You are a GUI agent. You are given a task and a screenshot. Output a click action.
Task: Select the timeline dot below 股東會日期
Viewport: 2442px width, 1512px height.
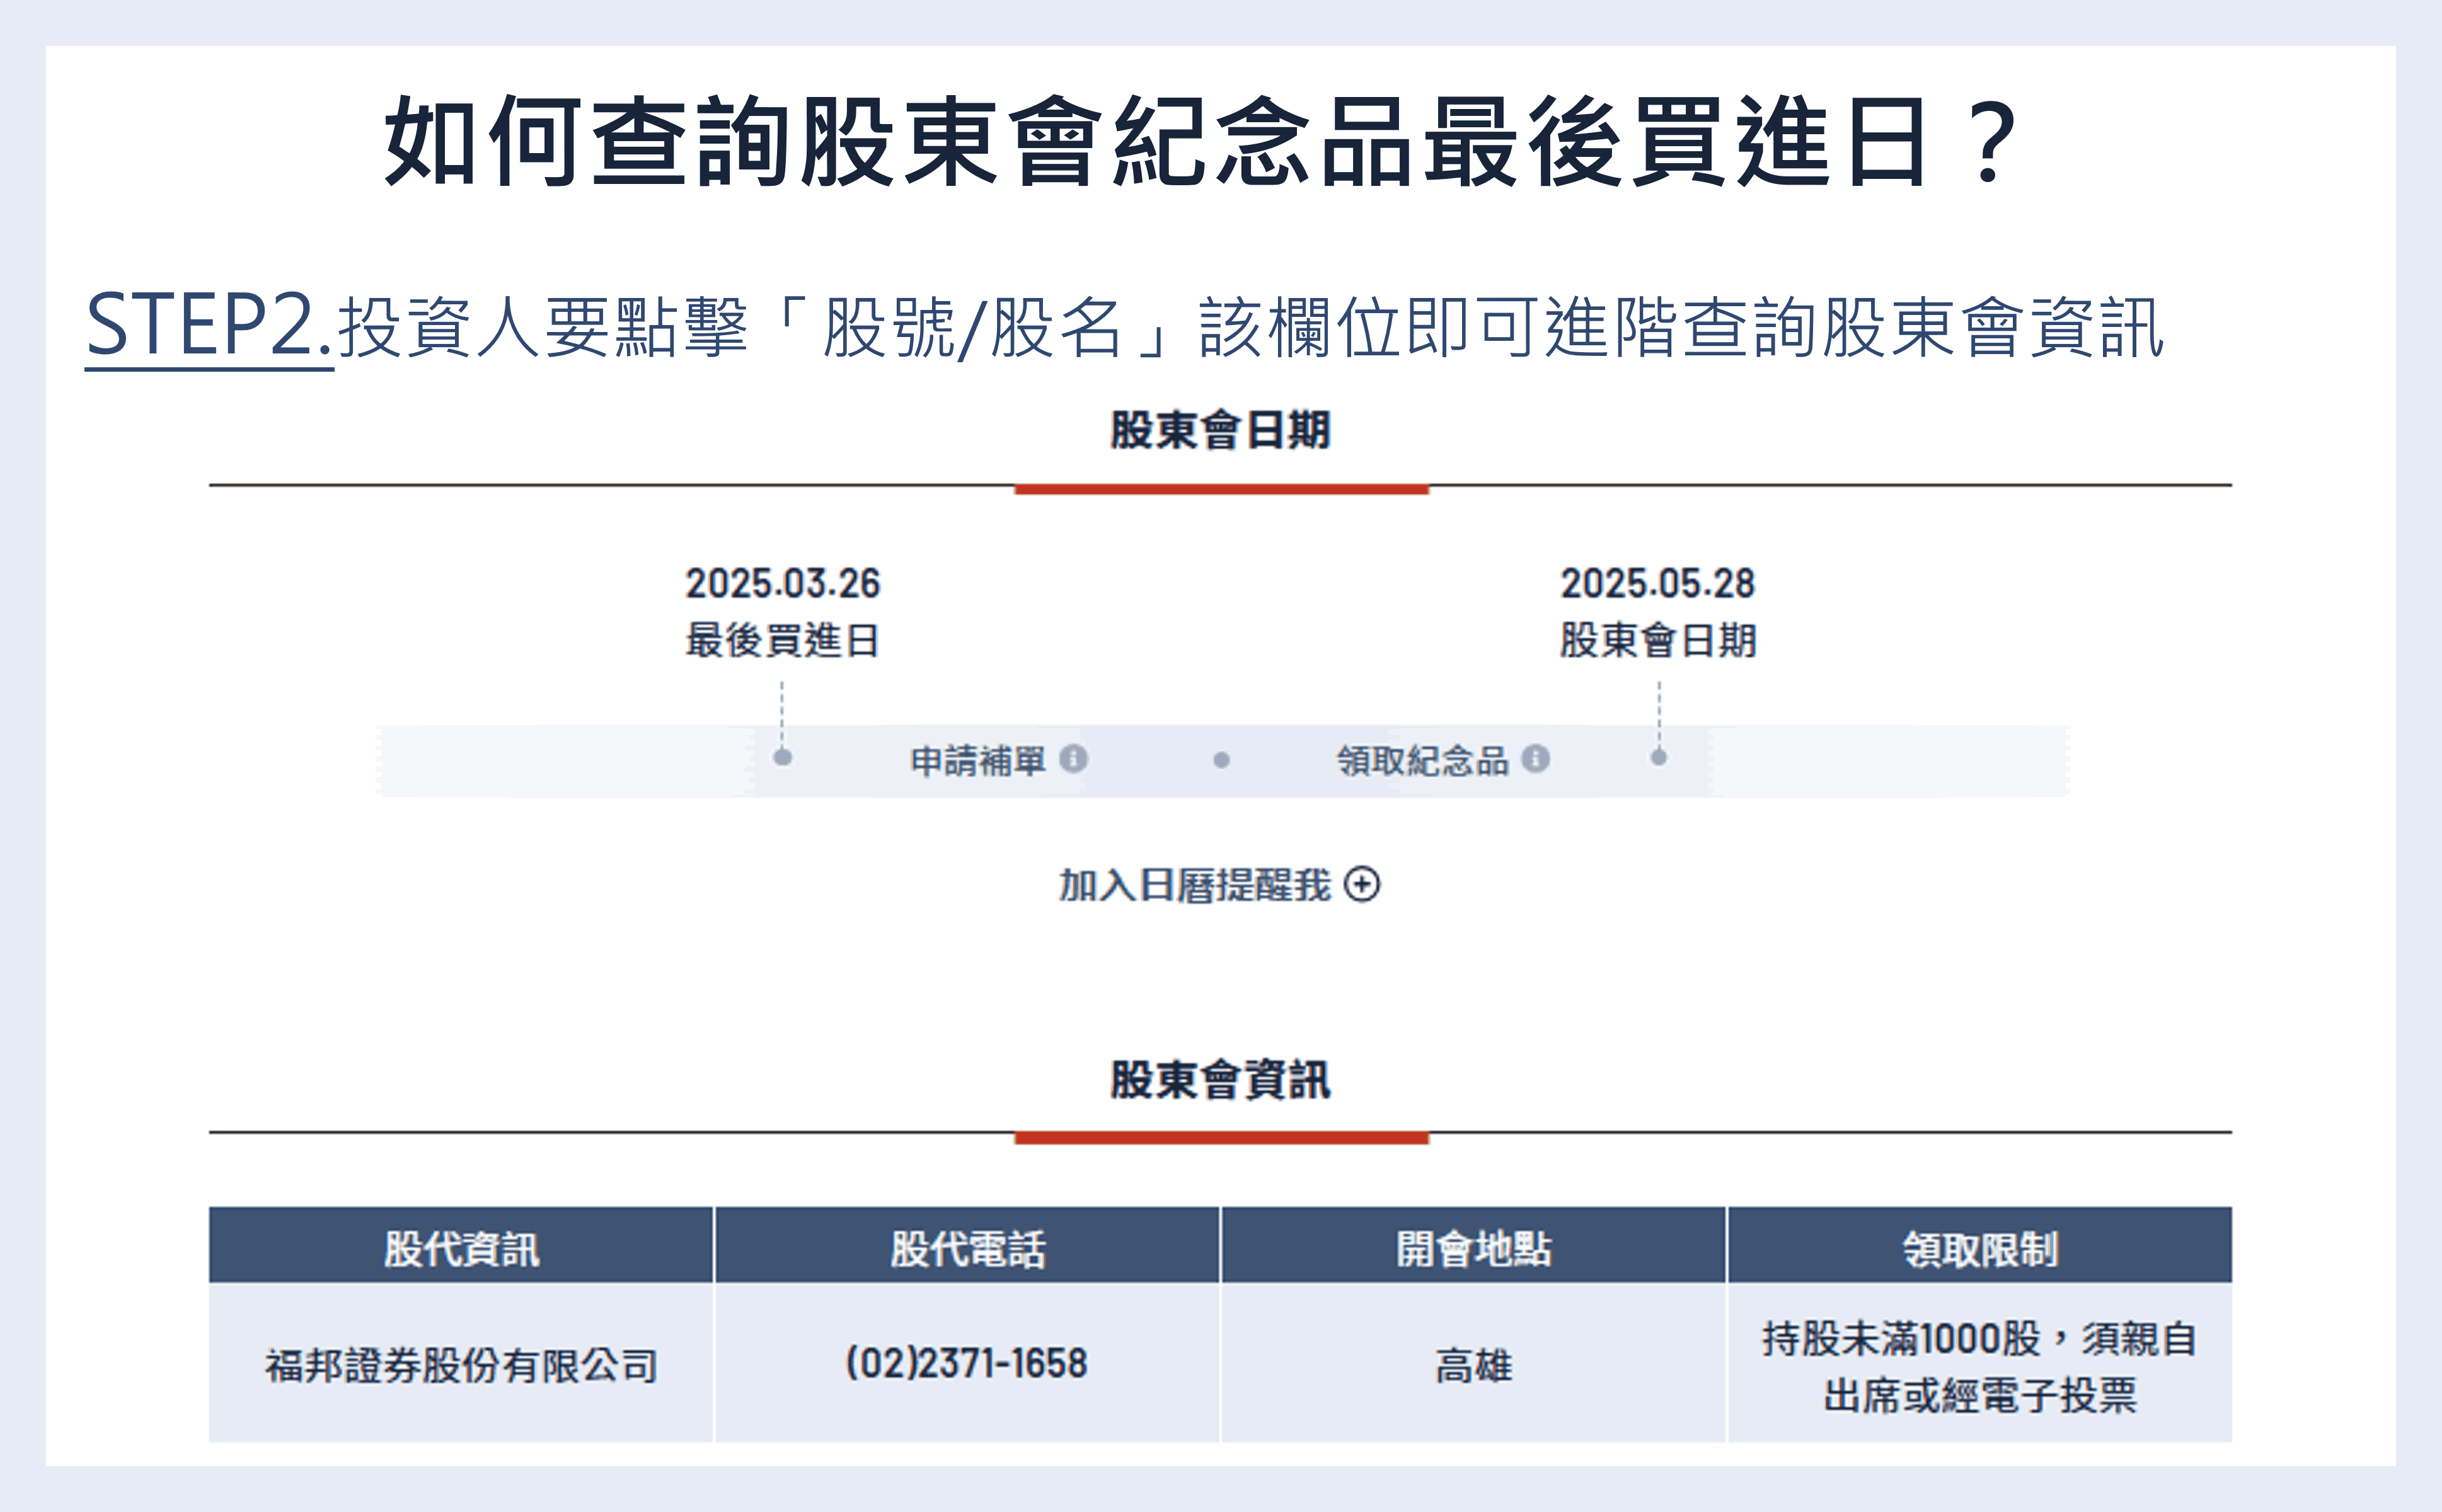[1660, 759]
